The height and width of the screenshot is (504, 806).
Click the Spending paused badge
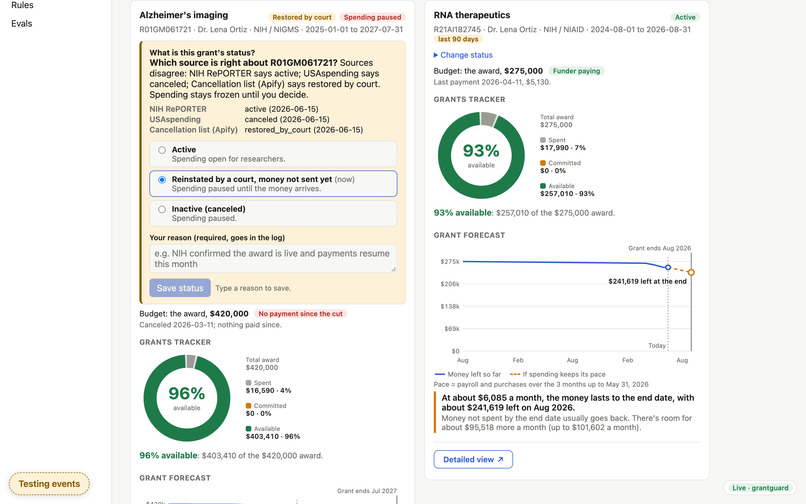(x=372, y=17)
